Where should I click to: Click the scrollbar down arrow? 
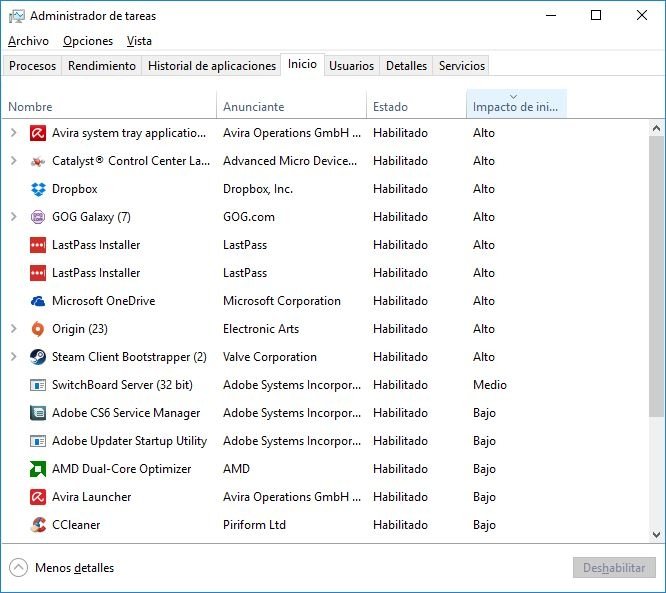point(656,535)
